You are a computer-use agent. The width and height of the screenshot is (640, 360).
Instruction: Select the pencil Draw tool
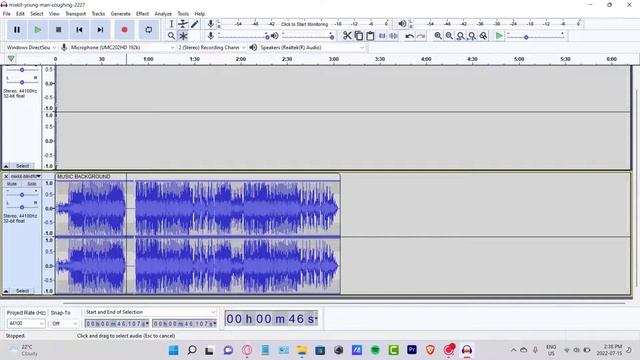(195, 24)
